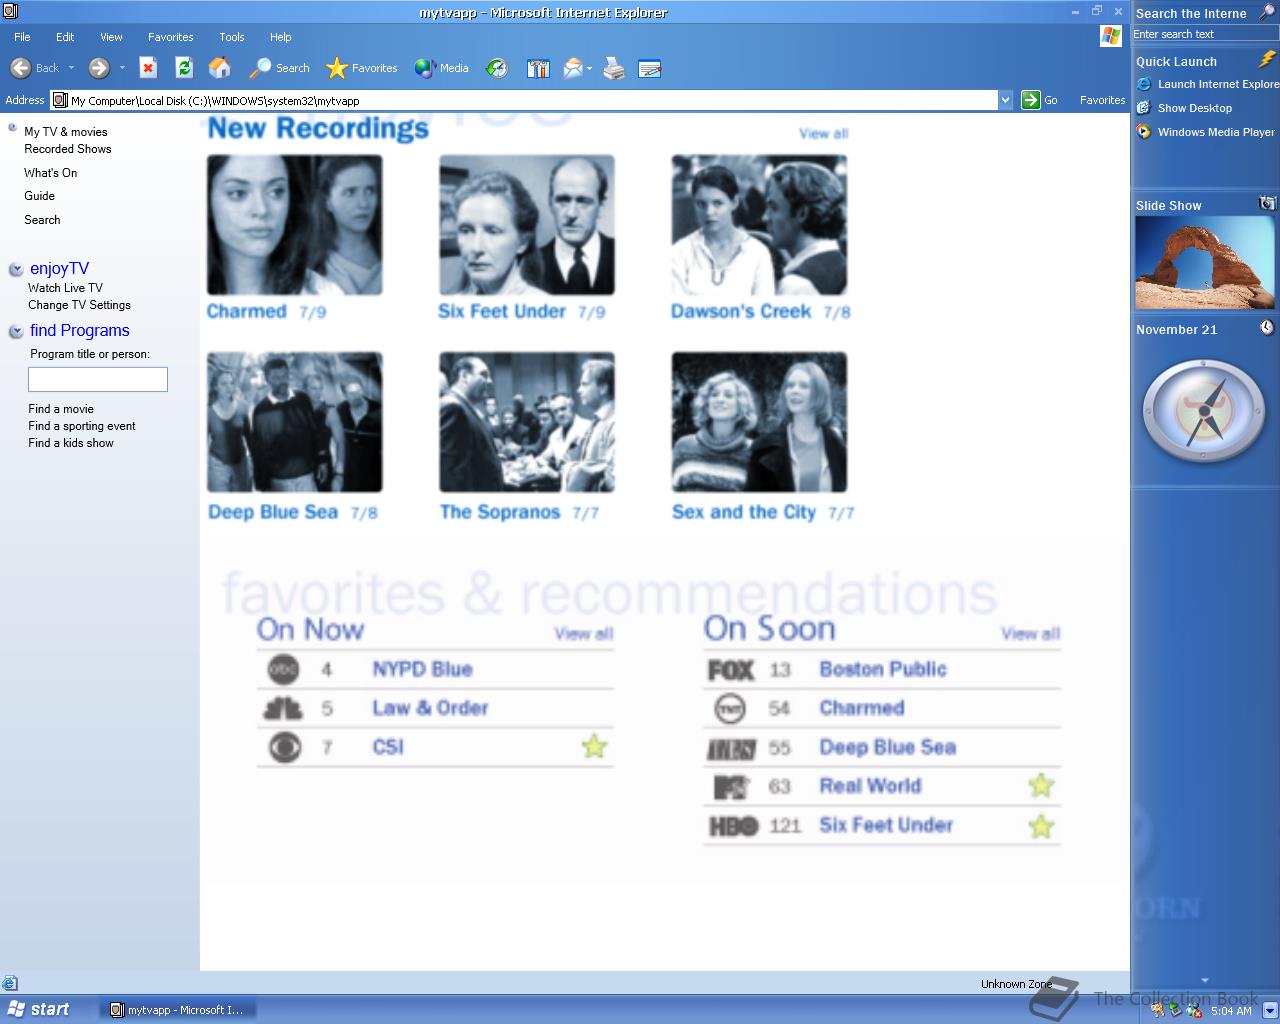Click Find a kids show link

pyautogui.click(x=71, y=443)
